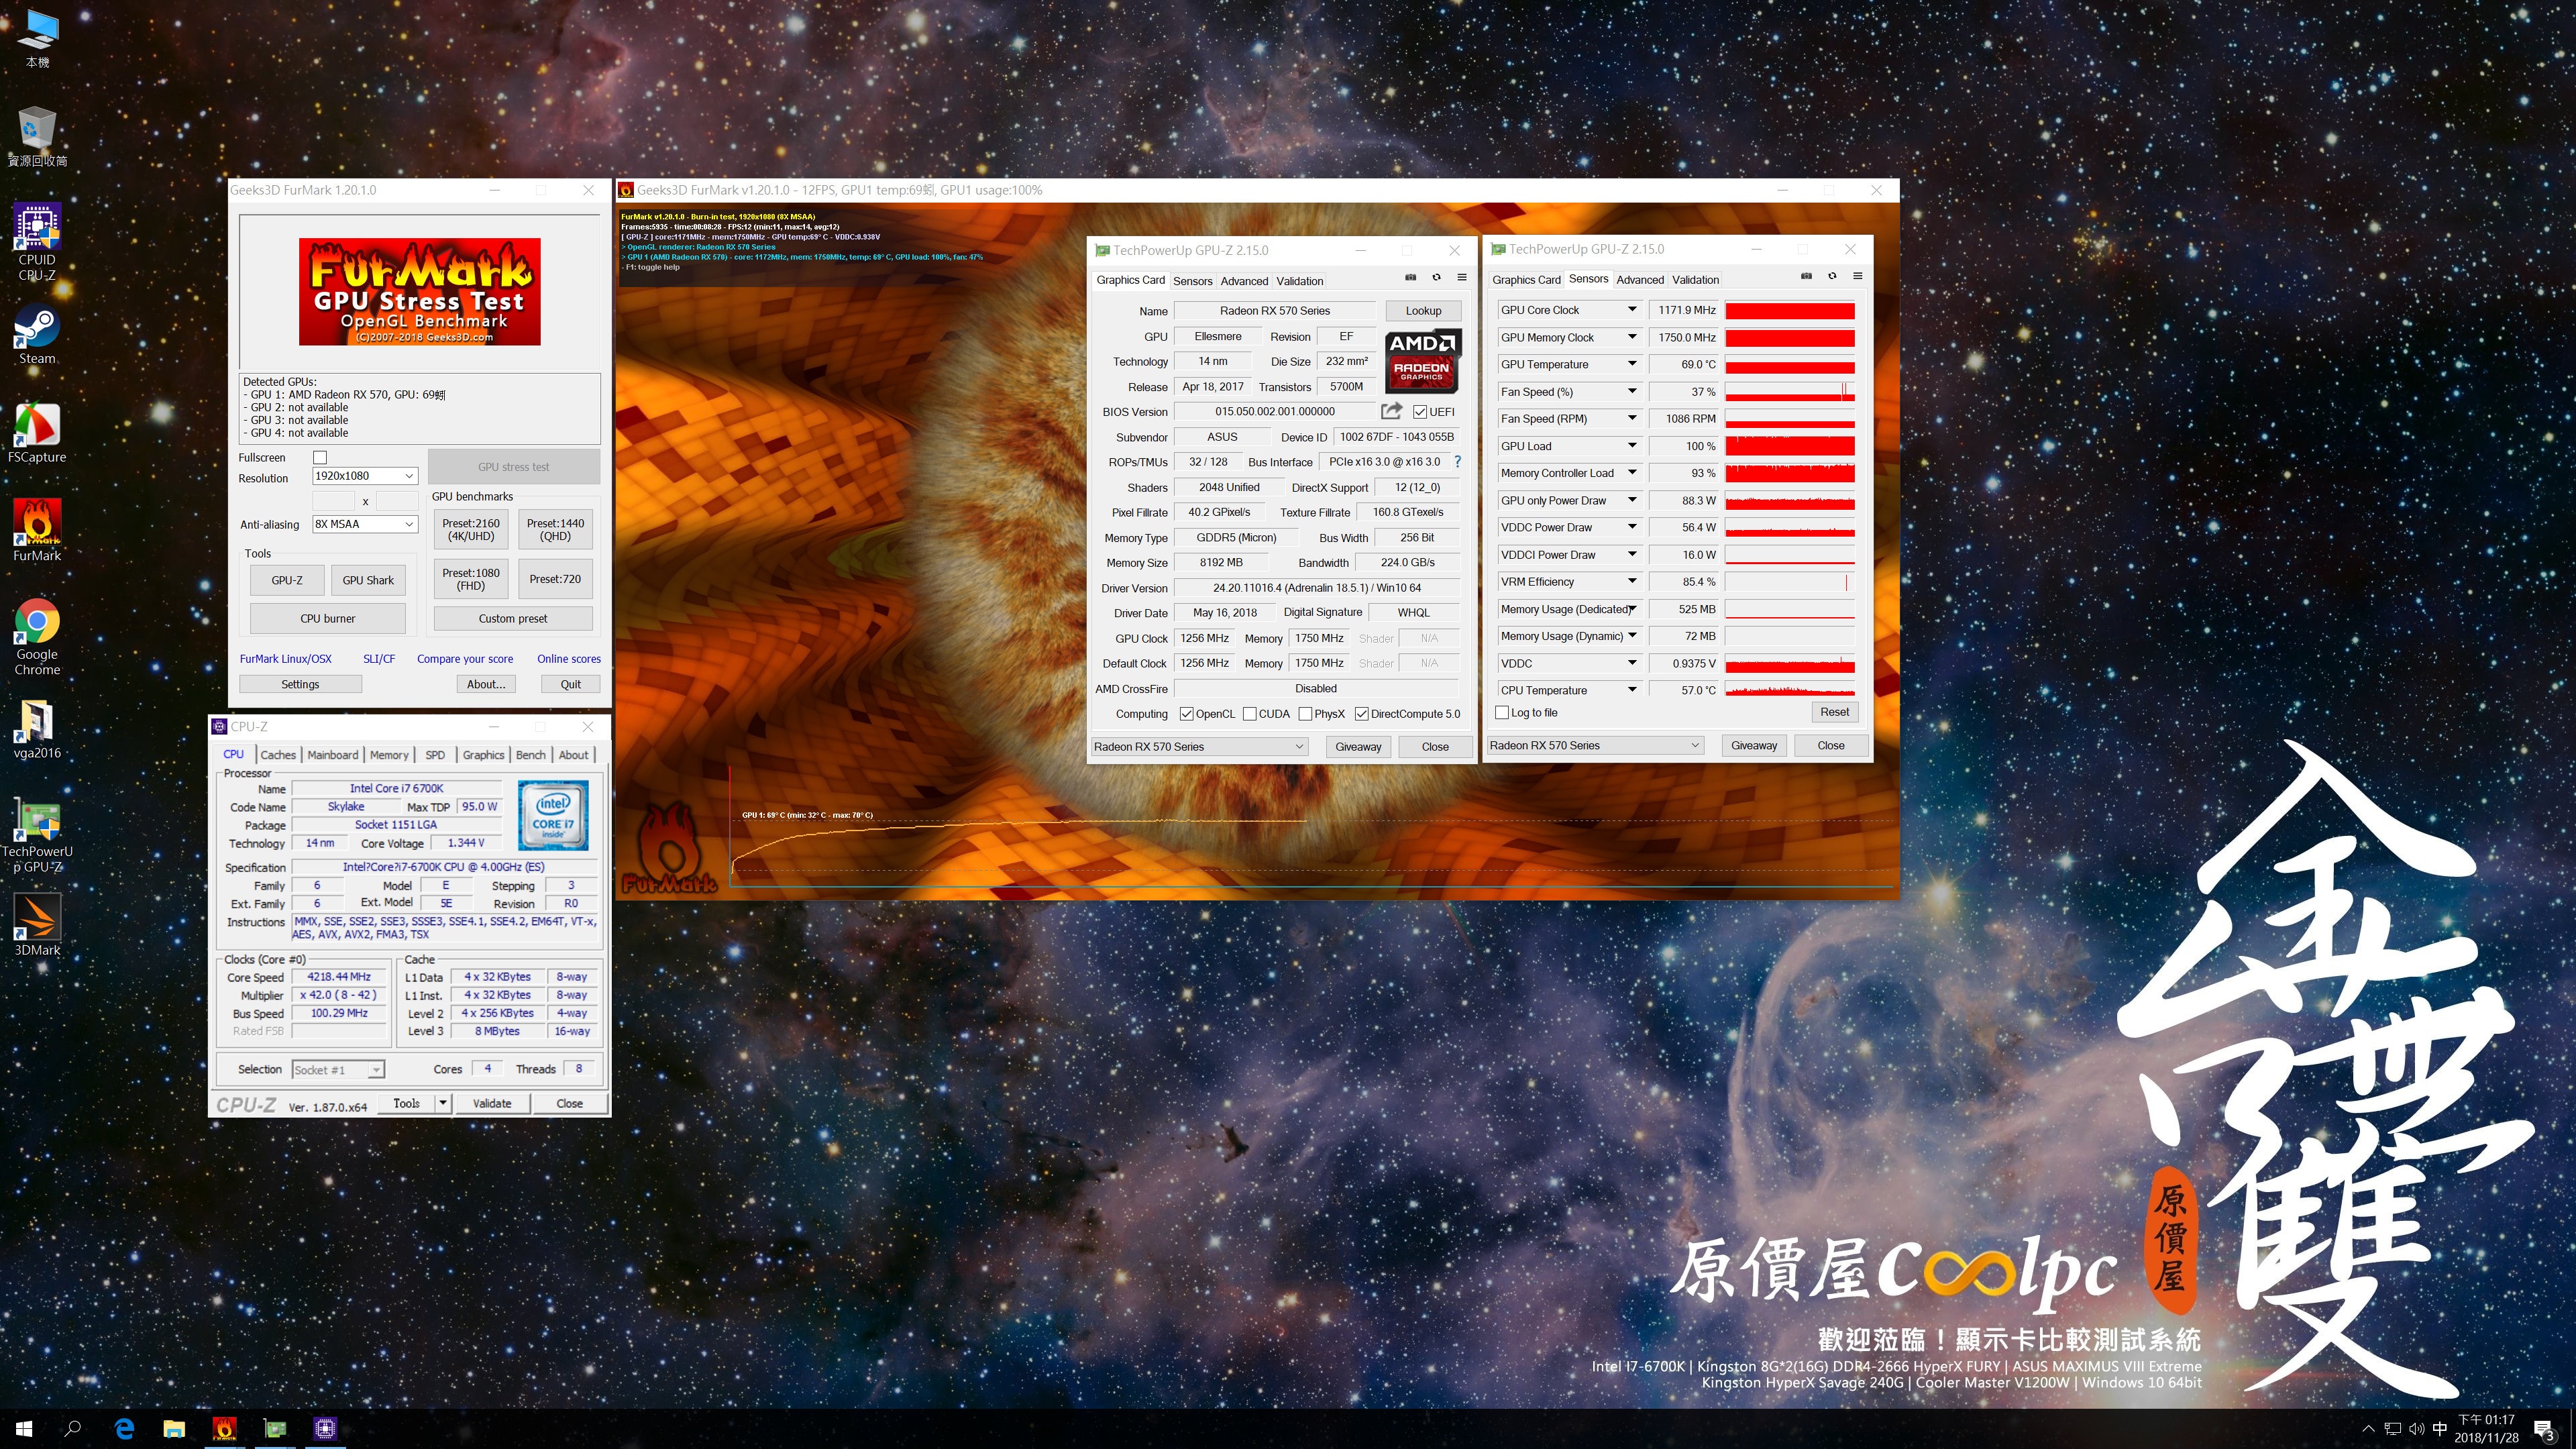
Task: Open the Steam desktop shortcut
Action: pyautogui.click(x=37, y=335)
